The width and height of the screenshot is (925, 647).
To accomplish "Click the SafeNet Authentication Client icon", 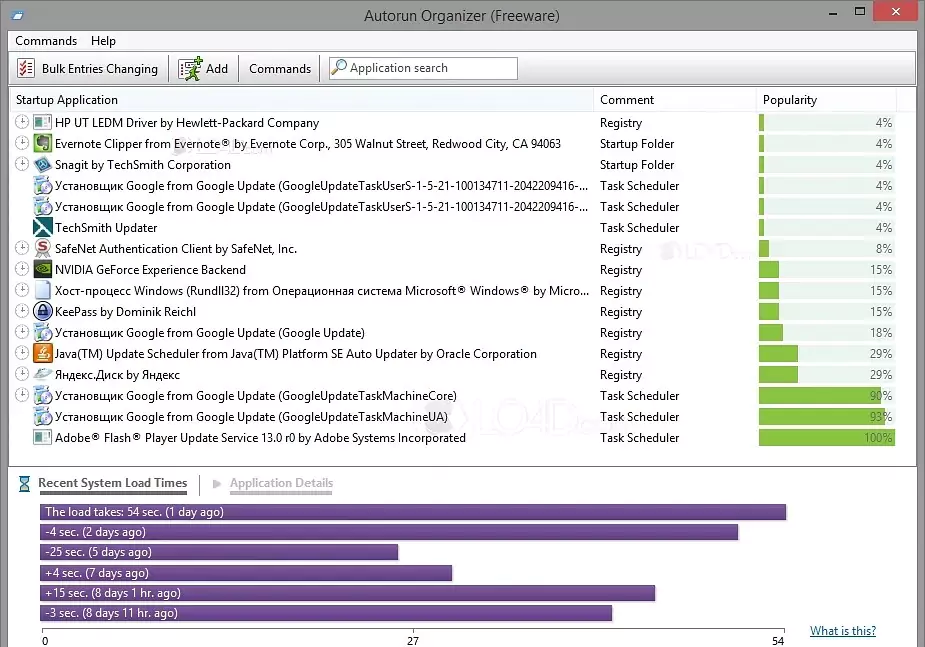I will click(40, 248).
